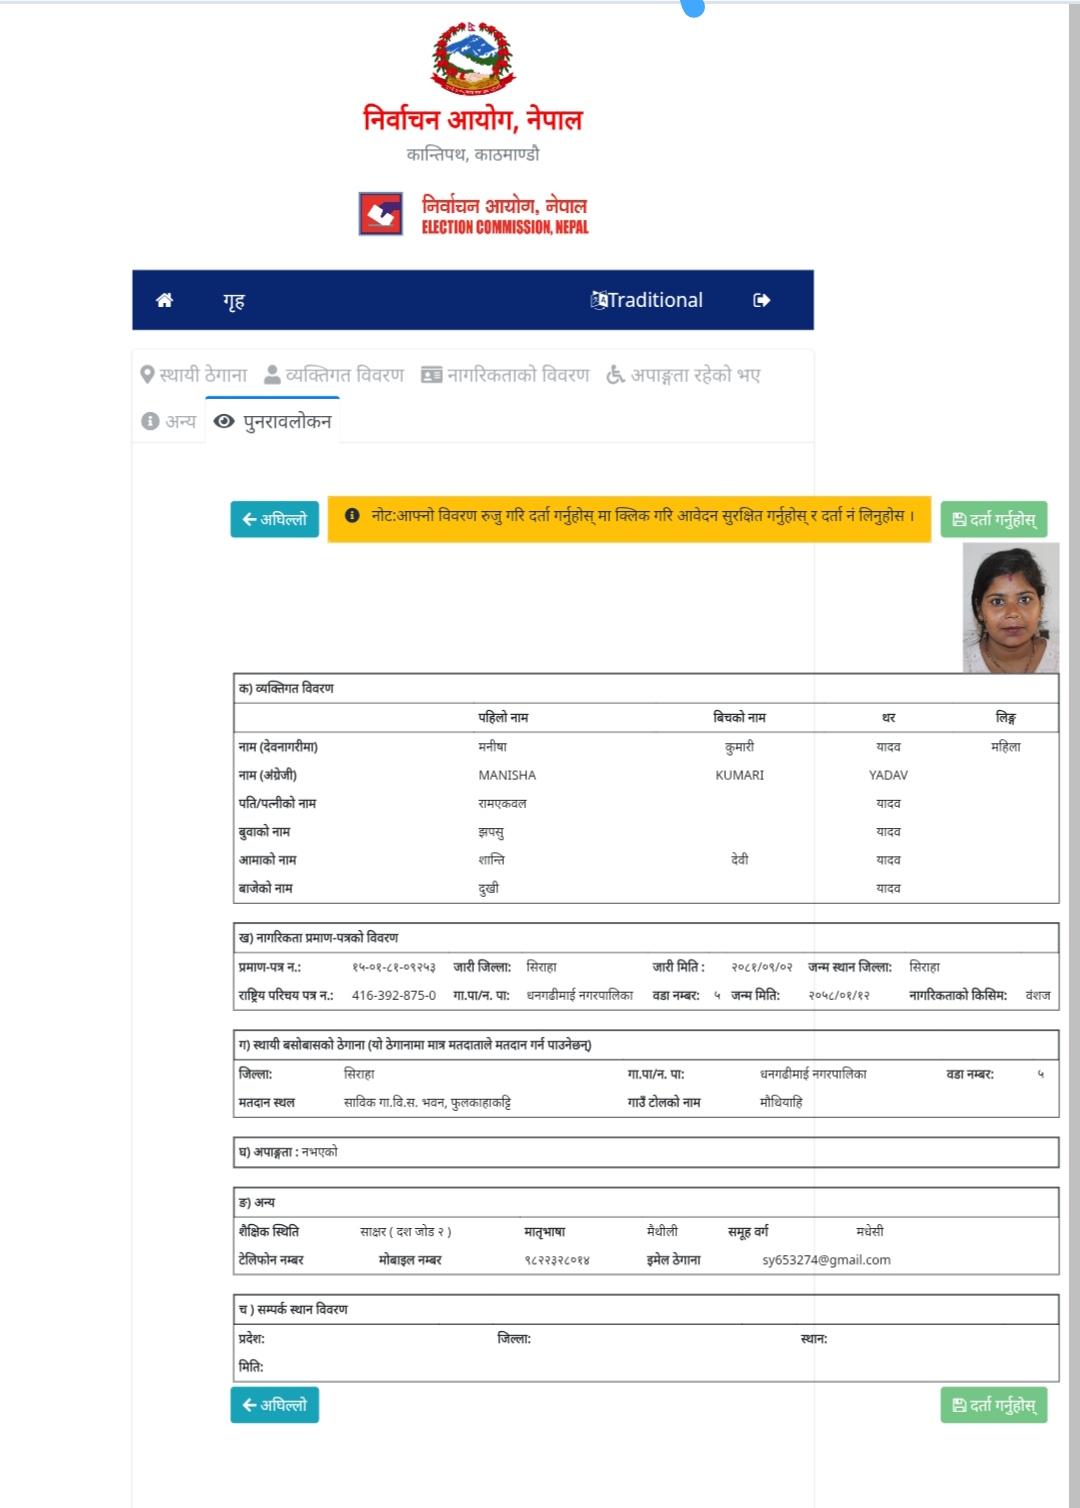This screenshot has height=1508, width=1080.
Task: Click the yellow note banner text
Action: pyautogui.click(x=643, y=516)
